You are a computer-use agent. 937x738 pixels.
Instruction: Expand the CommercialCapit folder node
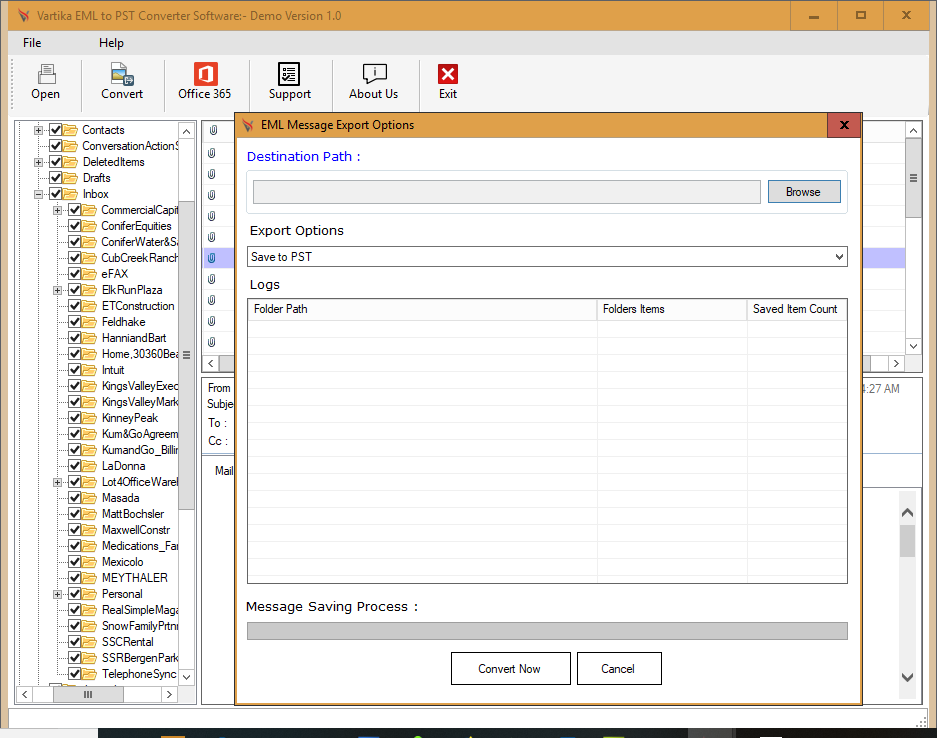pos(57,210)
